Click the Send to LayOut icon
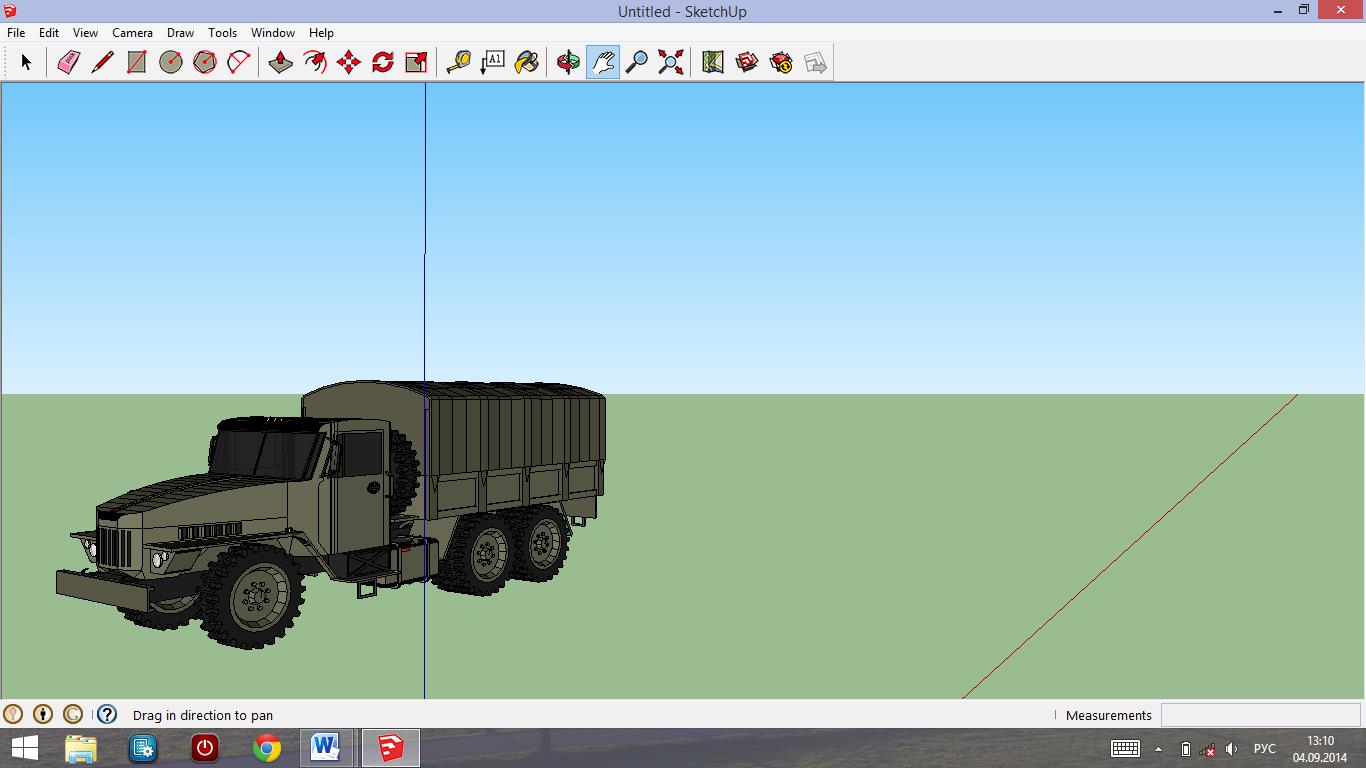 coord(815,62)
